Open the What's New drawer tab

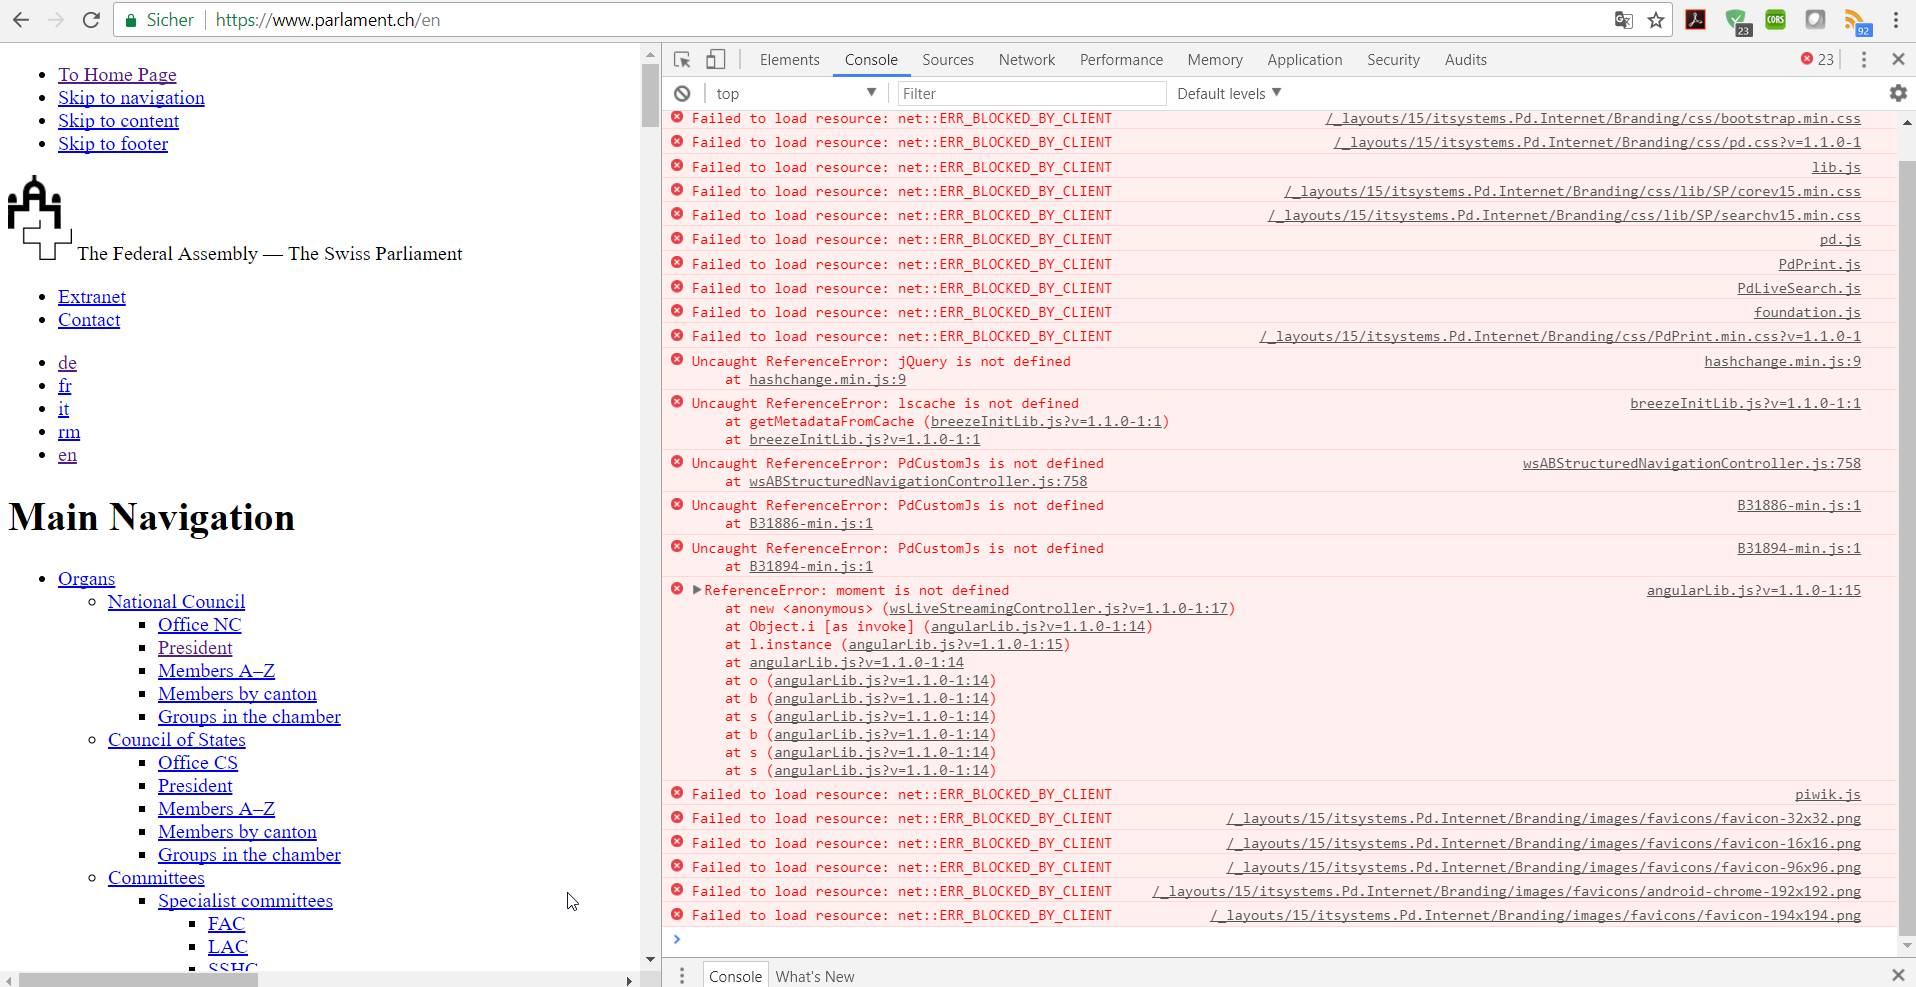tap(814, 975)
